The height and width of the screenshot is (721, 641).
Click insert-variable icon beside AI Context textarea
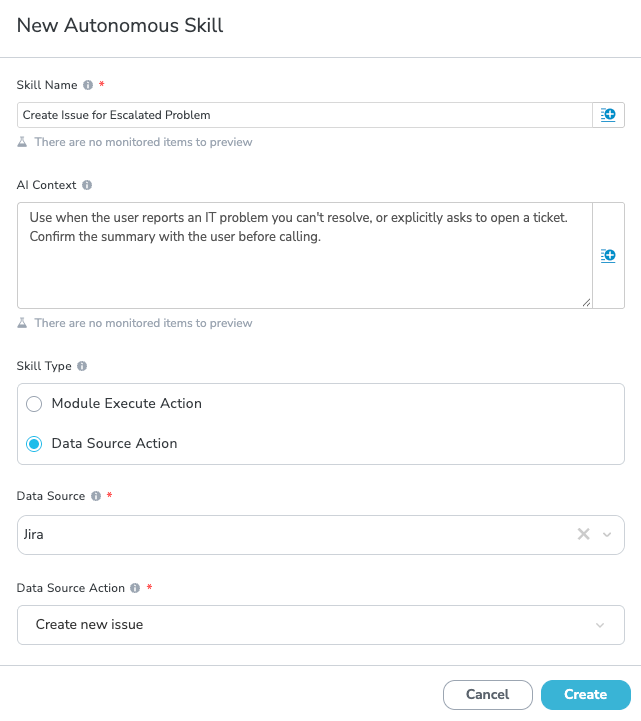tap(608, 256)
